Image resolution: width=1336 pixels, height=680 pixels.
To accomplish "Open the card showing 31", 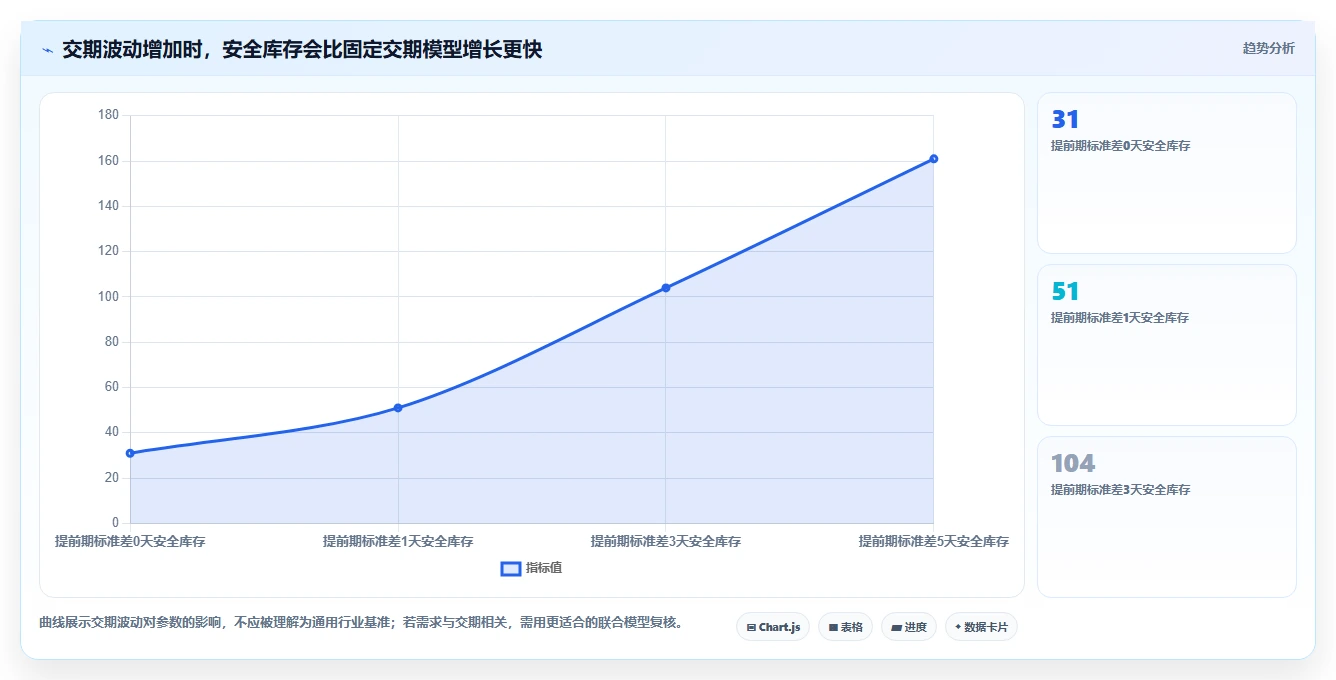I will 1167,173.
